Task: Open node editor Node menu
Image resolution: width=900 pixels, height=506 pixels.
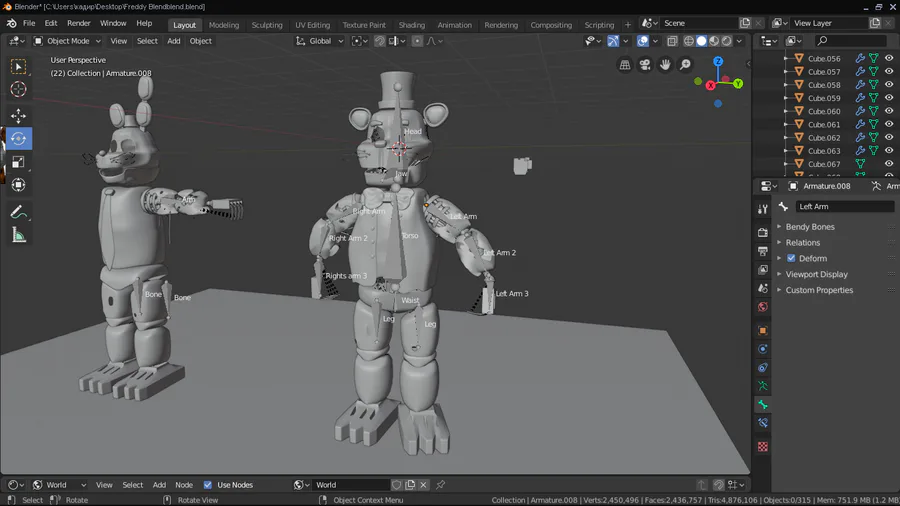Action: (184, 485)
